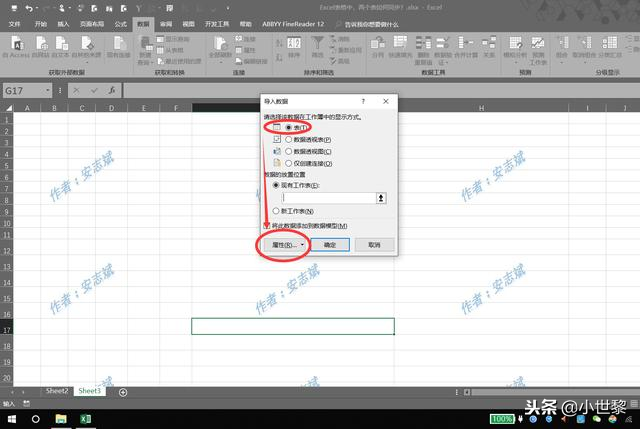The width and height of the screenshot is (640, 429).
Task: Open the 文件 (File) tab
Action: (15, 24)
